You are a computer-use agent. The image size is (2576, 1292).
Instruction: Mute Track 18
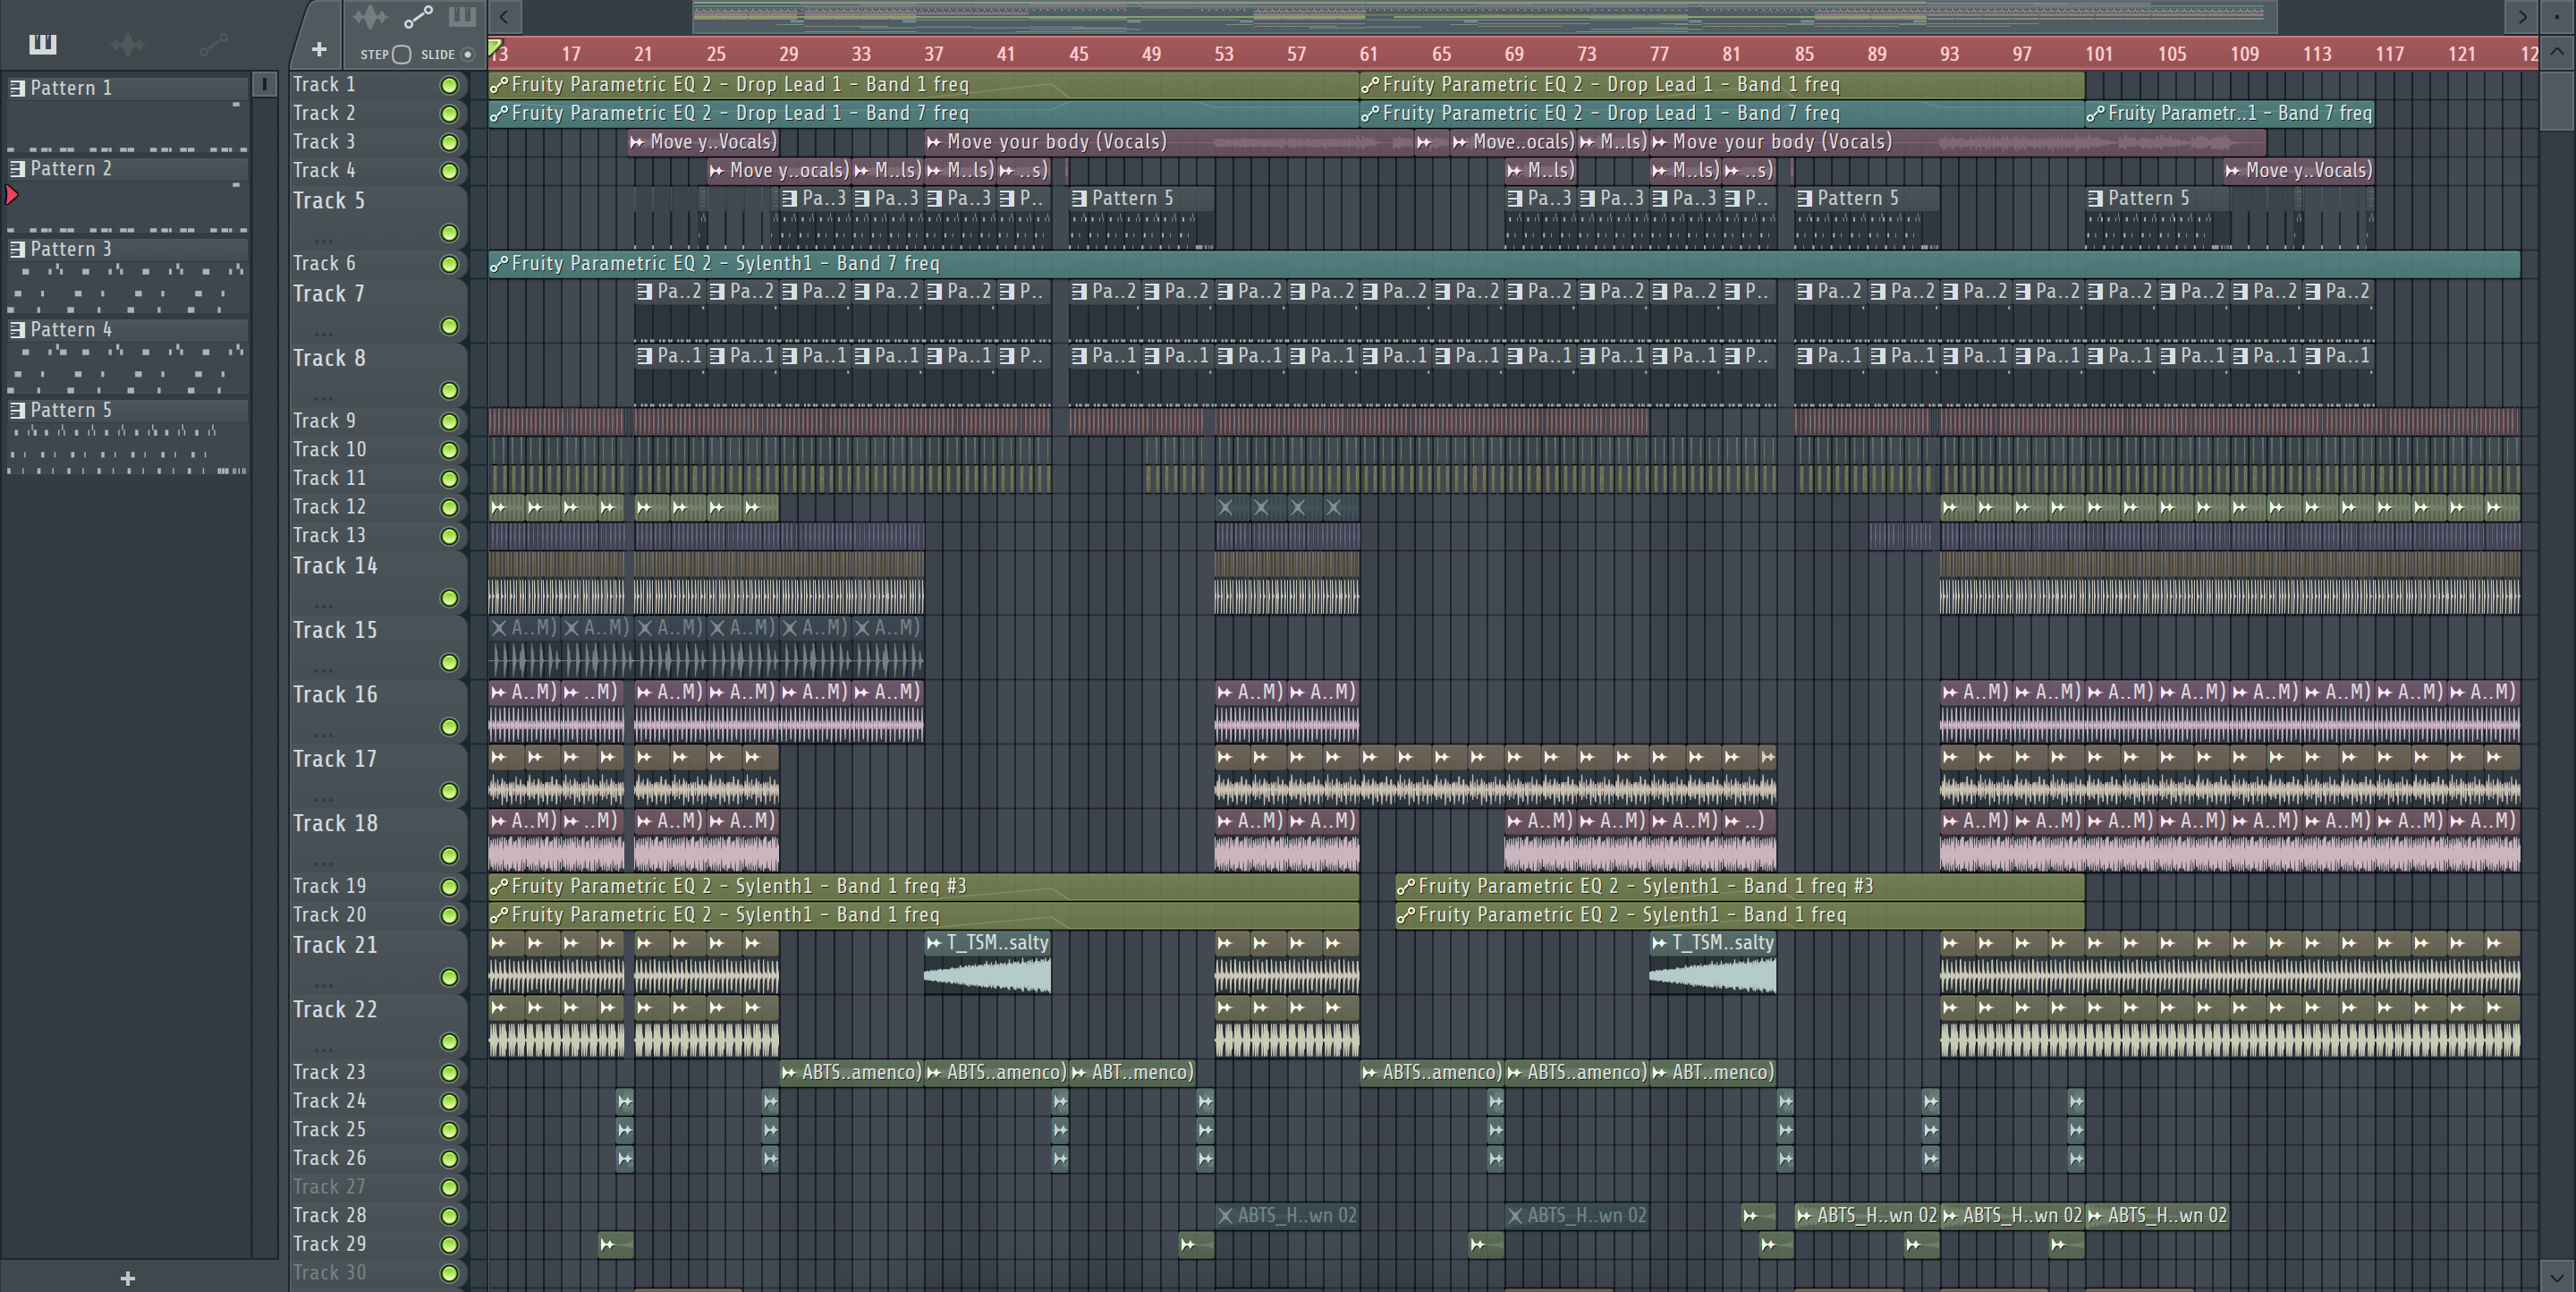(x=450, y=857)
